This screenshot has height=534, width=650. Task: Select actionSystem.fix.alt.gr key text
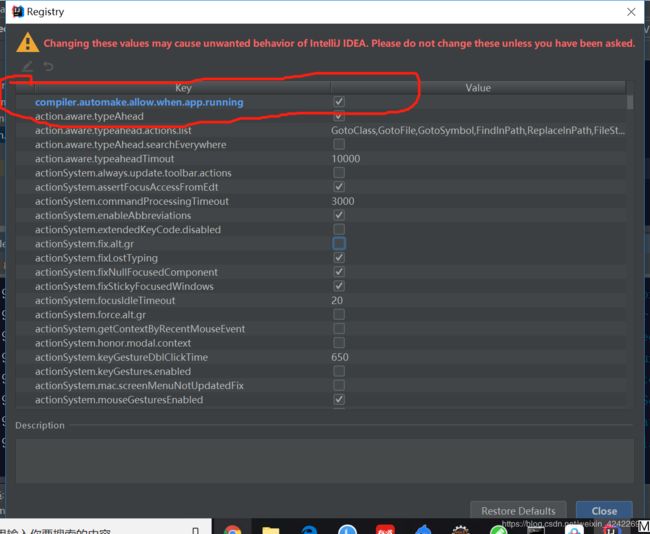pos(85,244)
